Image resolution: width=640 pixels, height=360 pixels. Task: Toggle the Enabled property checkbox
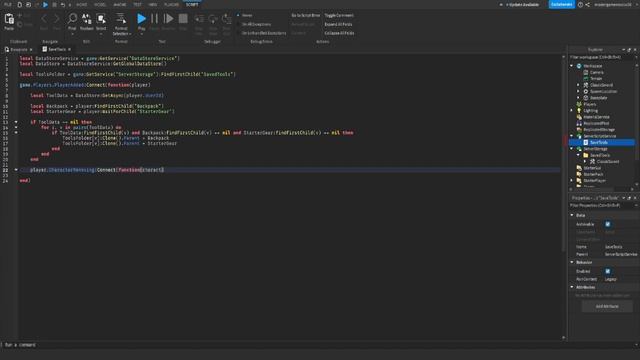tap(608, 271)
